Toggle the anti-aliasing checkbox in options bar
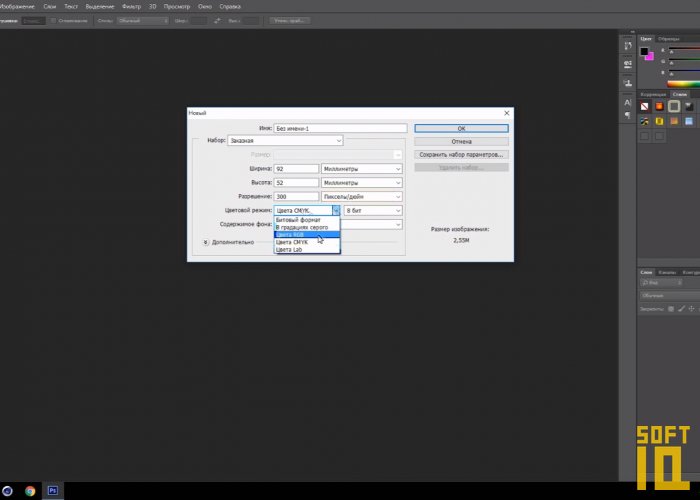Viewport: 700px width, 500px height. click(53, 21)
